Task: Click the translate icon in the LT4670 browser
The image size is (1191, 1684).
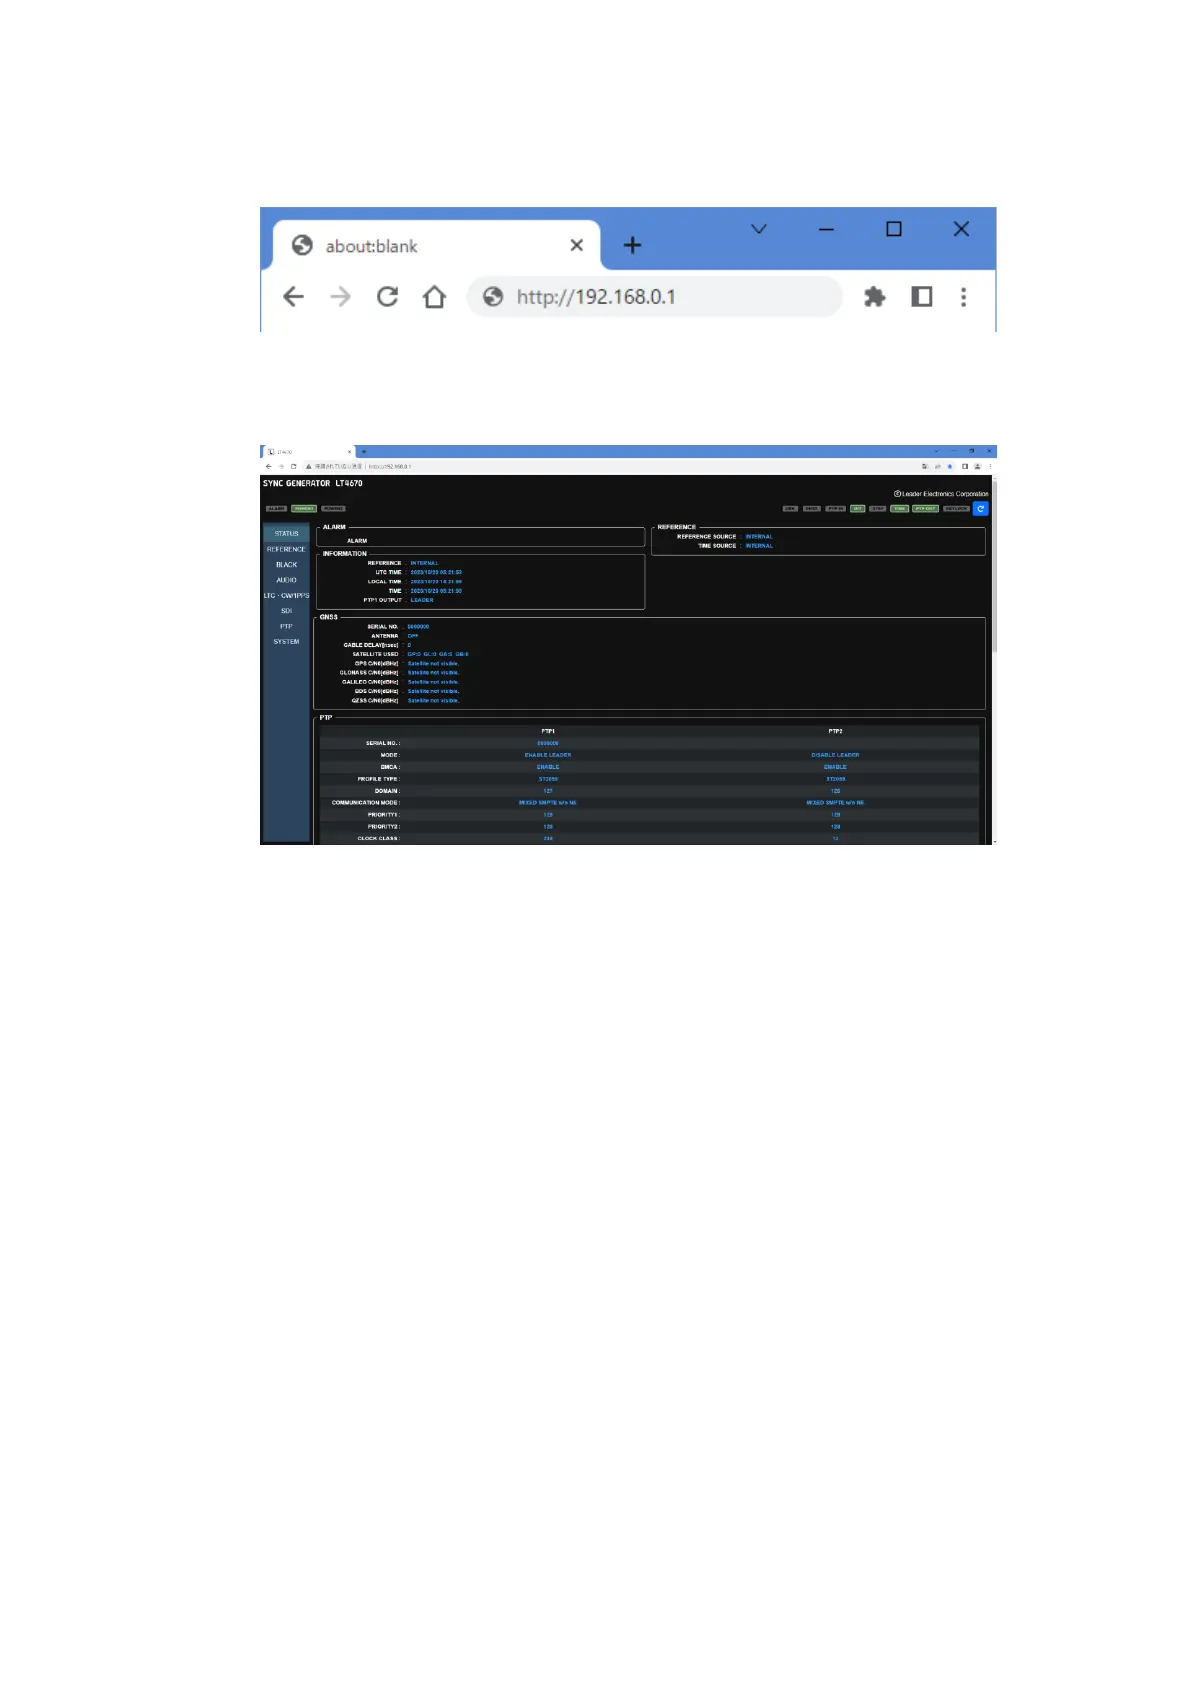Action: (x=925, y=466)
